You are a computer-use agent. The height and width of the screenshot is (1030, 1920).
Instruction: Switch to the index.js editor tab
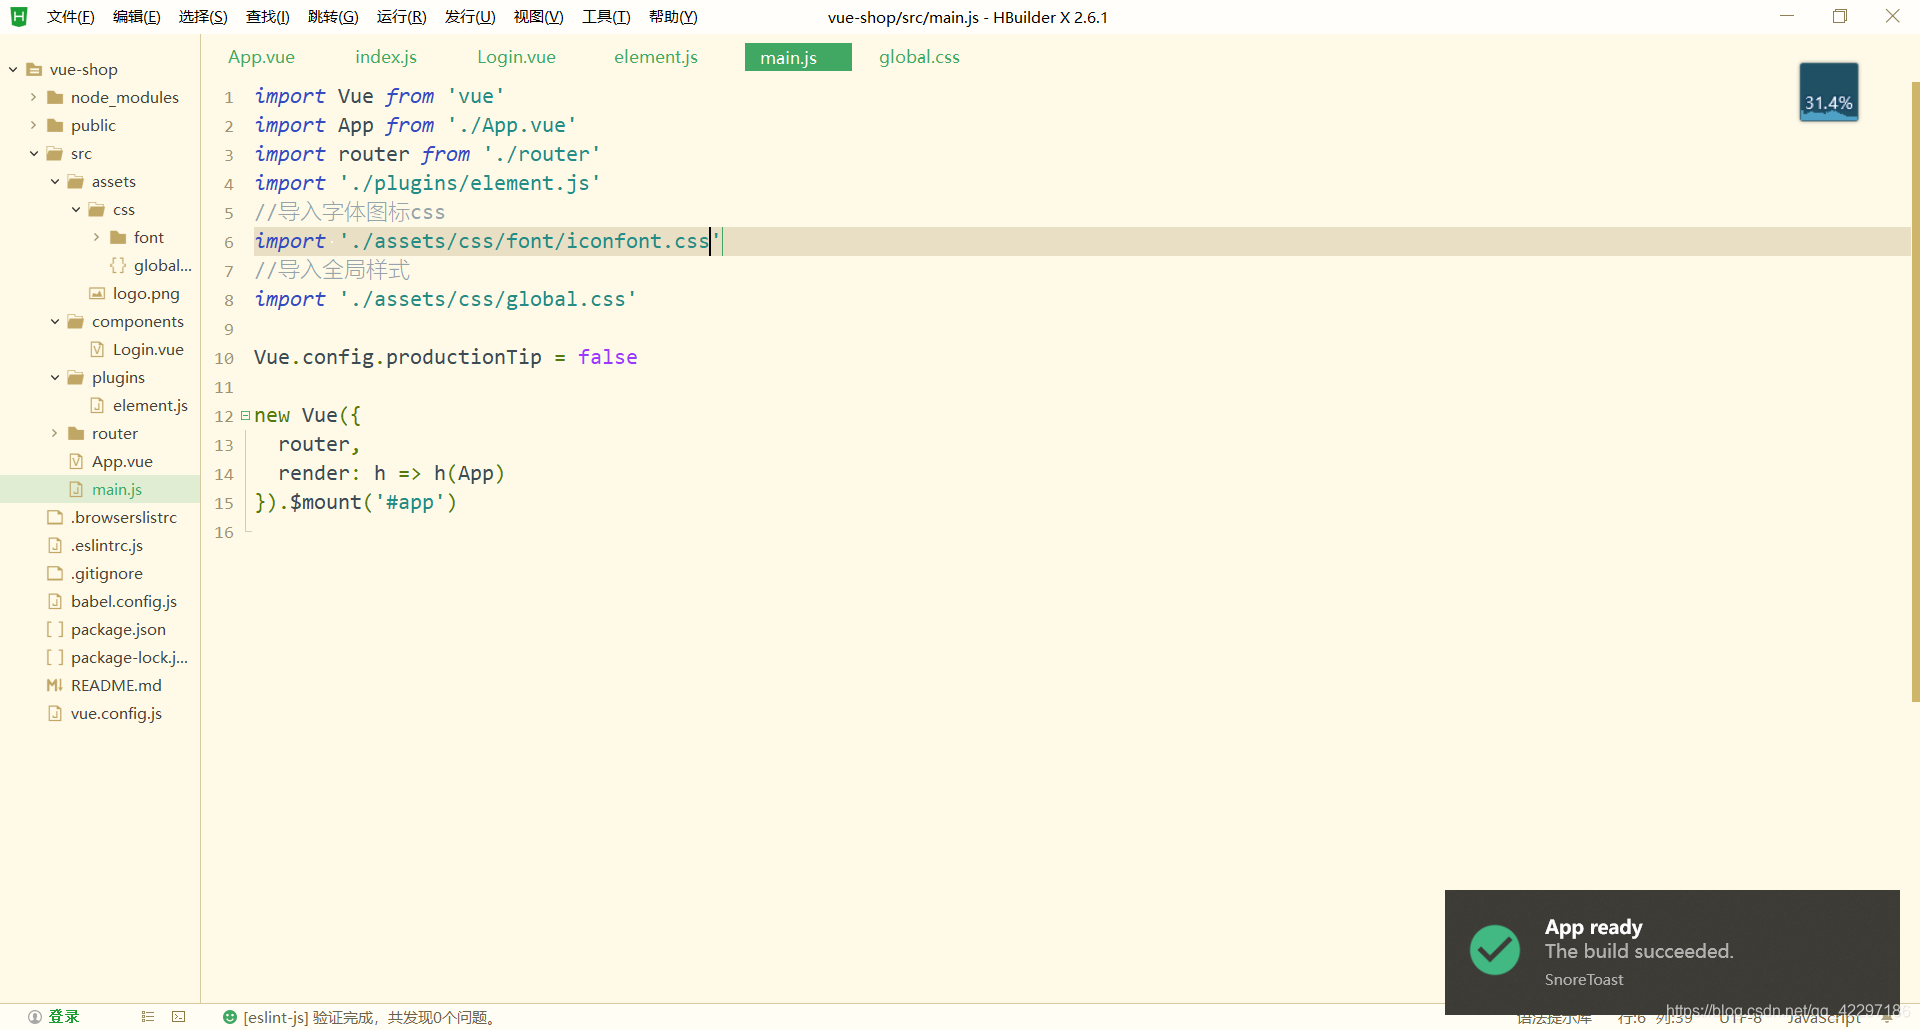(x=386, y=57)
